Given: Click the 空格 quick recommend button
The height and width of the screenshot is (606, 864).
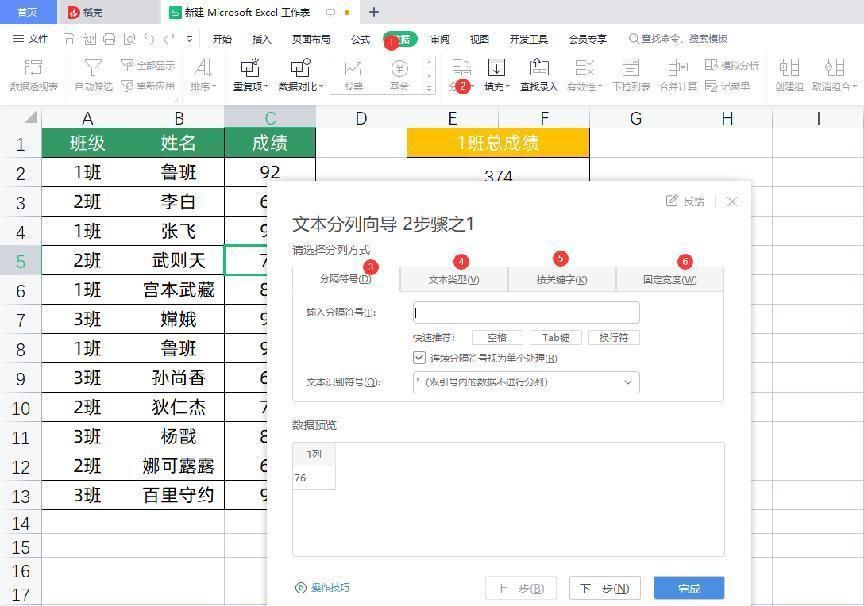Looking at the screenshot, I should (x=496, y=337).
